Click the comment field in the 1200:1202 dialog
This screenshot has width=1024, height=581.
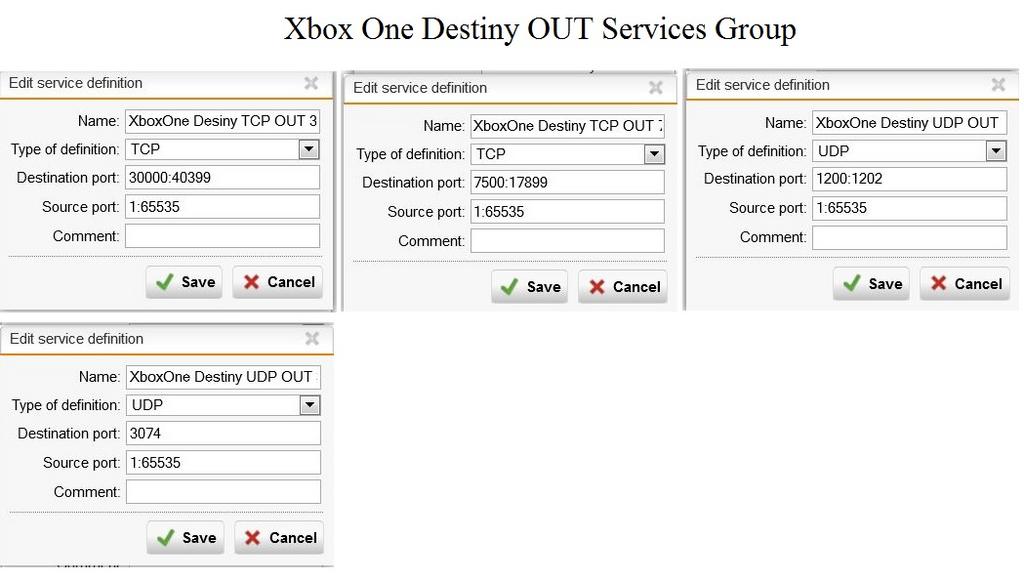point(909,238)
